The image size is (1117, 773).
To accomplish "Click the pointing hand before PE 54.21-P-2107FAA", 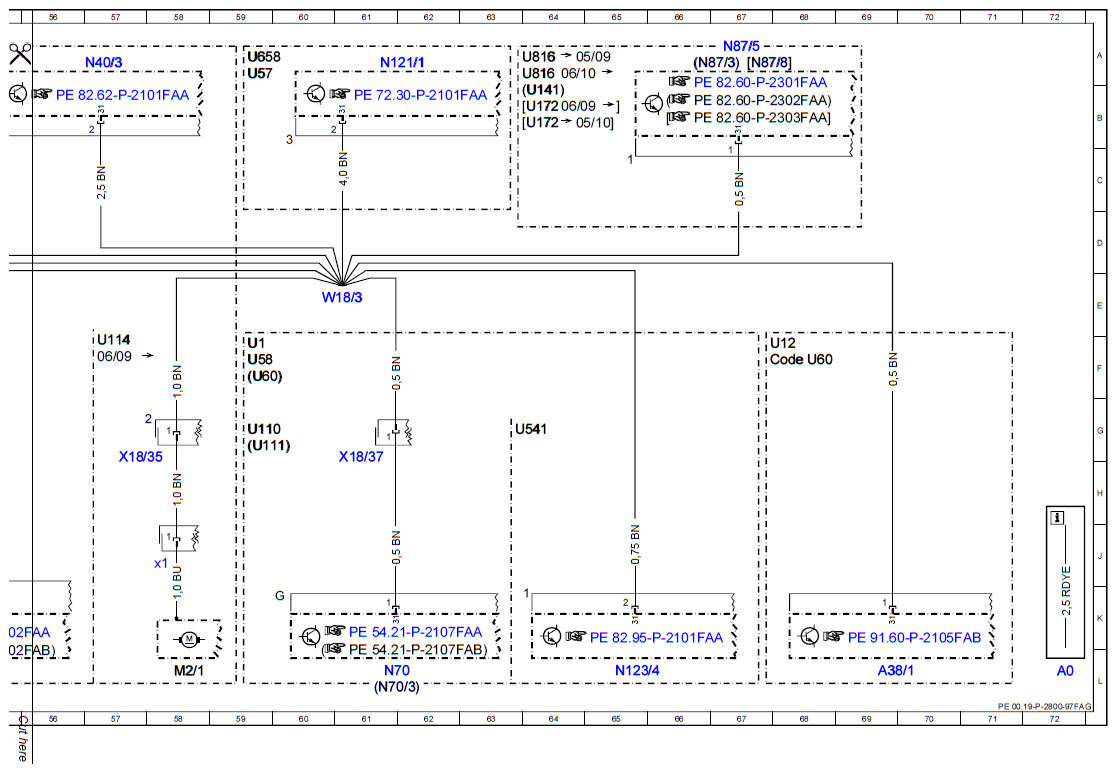I will click(335, 631).
